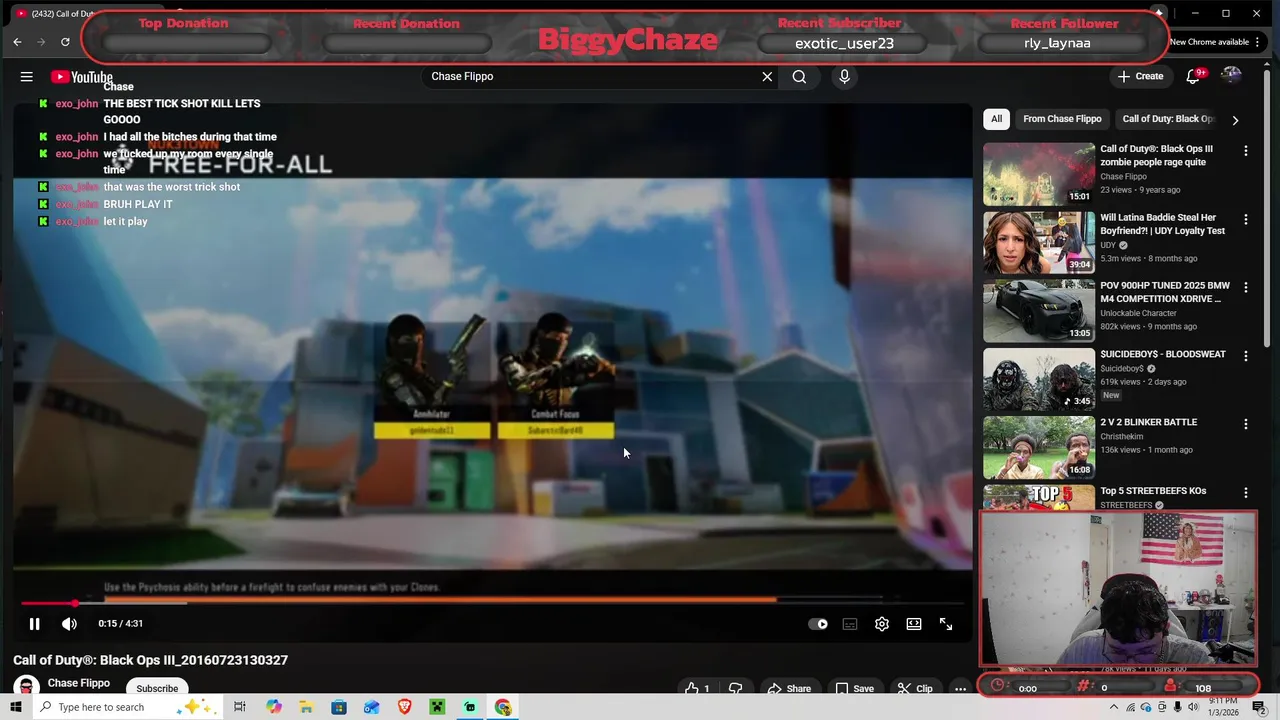The image size is (1280, 720).
Task: Enter fullscreen on the video player
Action: coord(945,624)
